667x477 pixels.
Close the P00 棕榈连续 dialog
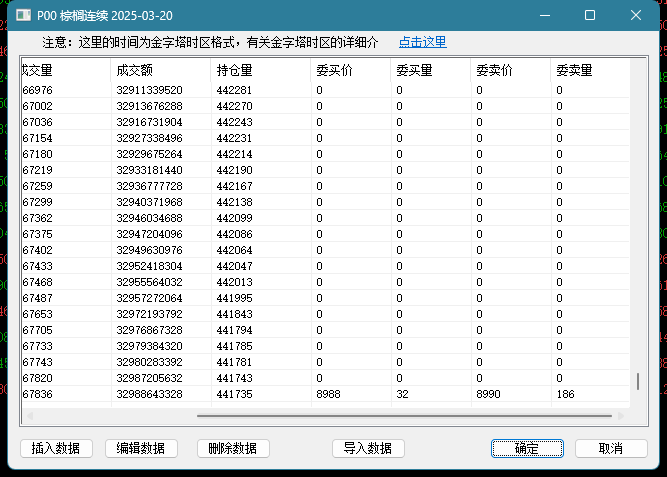636,16
